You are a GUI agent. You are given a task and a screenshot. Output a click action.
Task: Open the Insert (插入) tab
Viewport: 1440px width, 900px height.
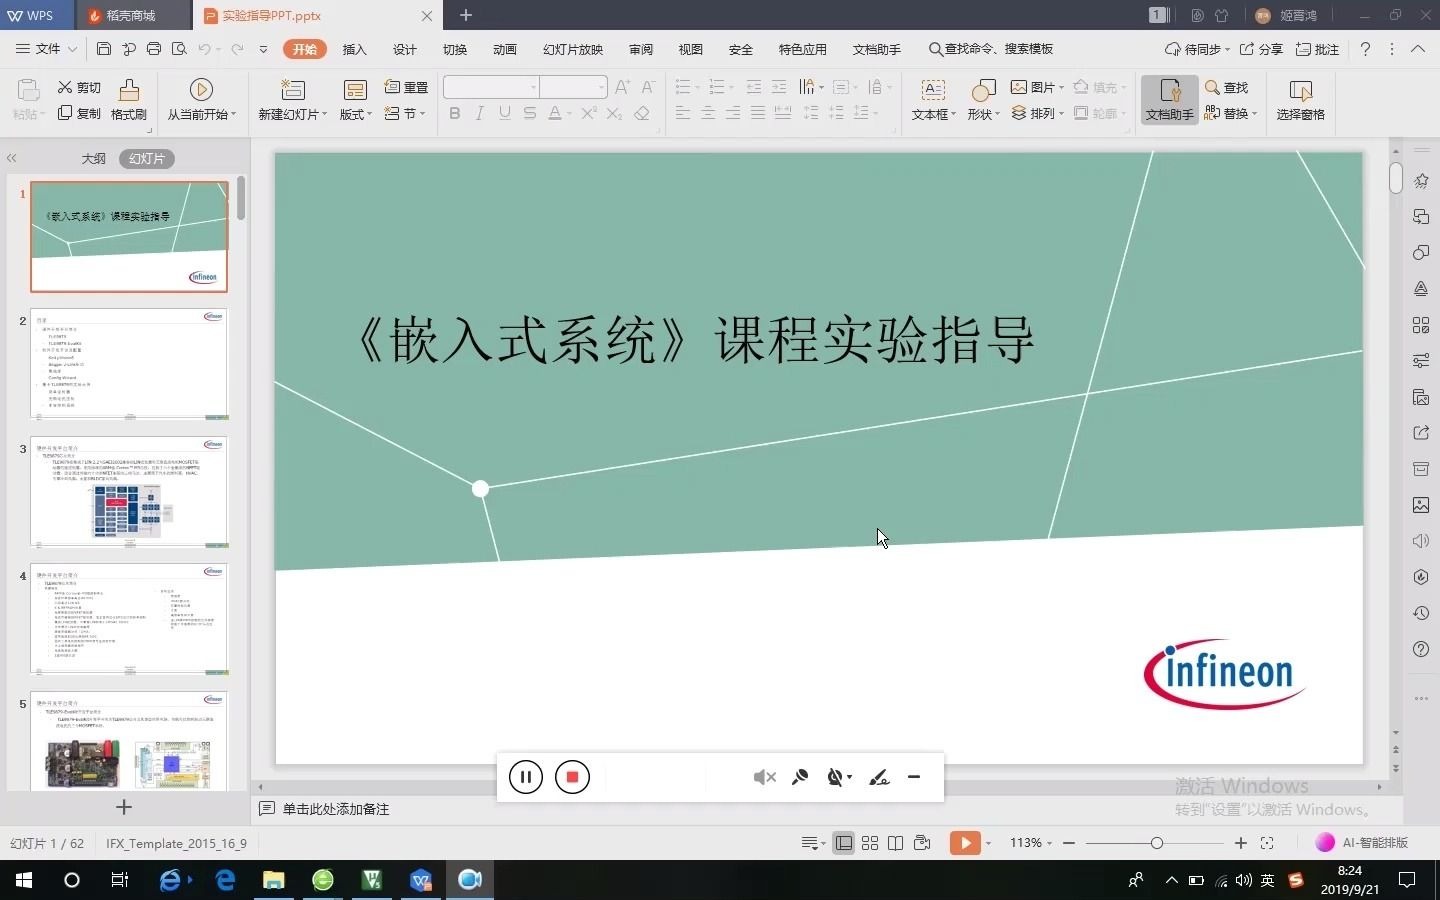(354, 49)
